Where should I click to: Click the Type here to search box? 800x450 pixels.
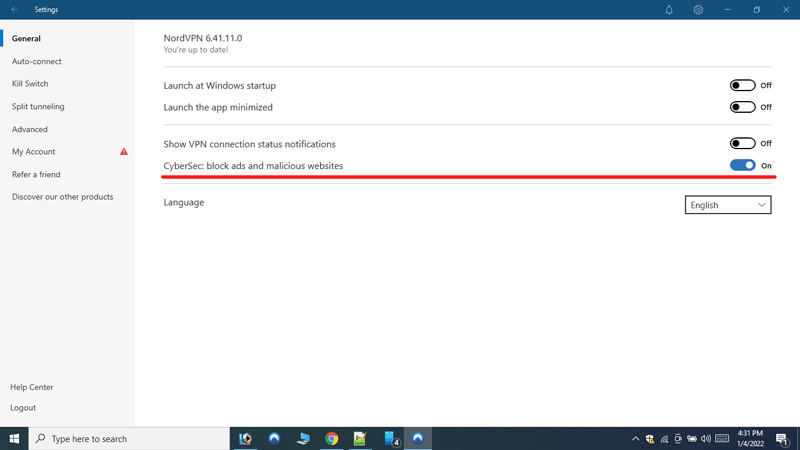pyautogui.click(x=129, y=439)
